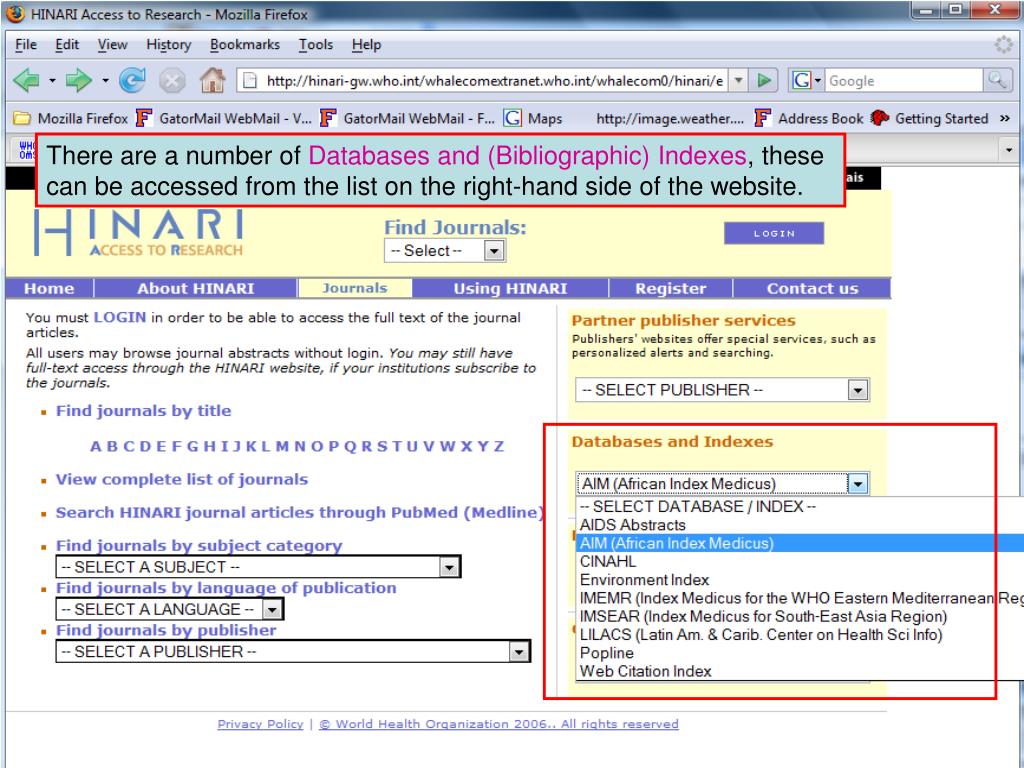1024x768 pixels.
Task: Click in the Google search field
Action: point(903,81)
